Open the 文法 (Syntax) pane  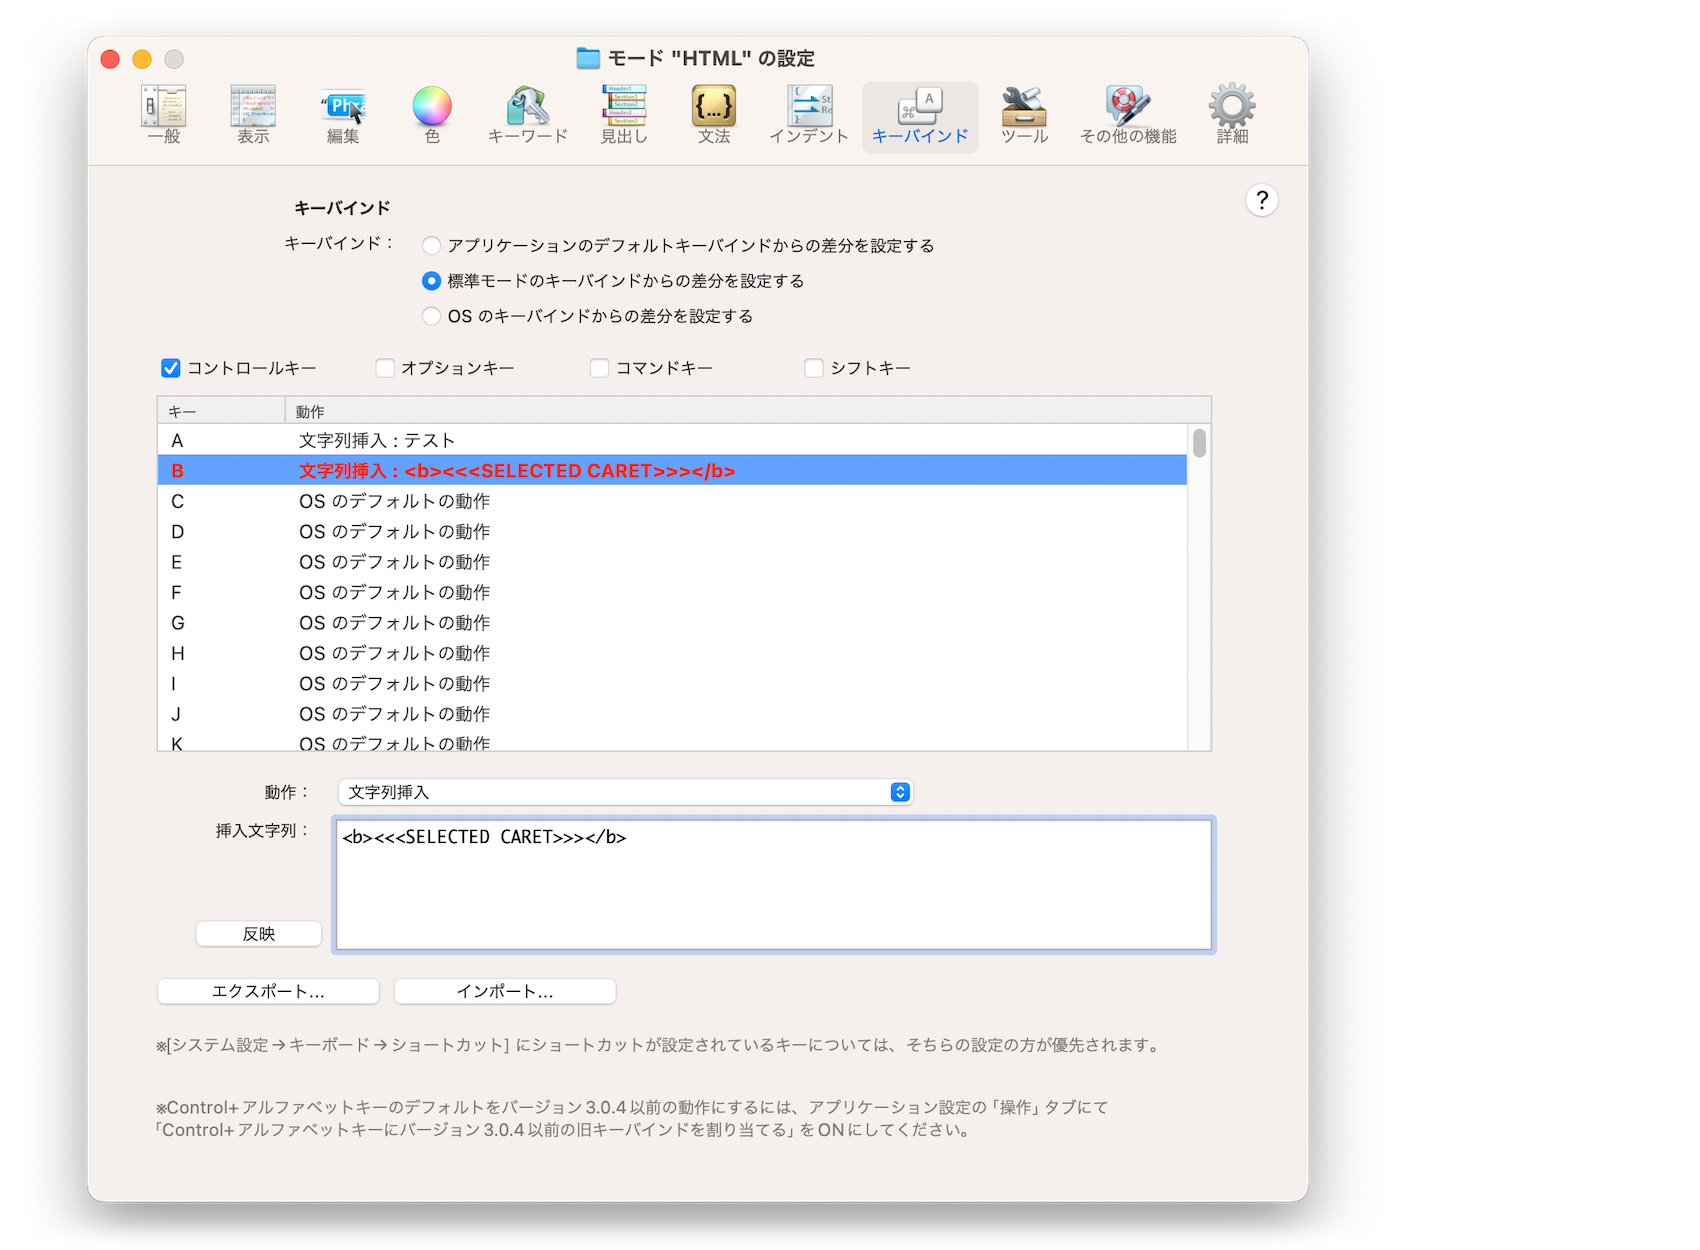coord(714,115)
